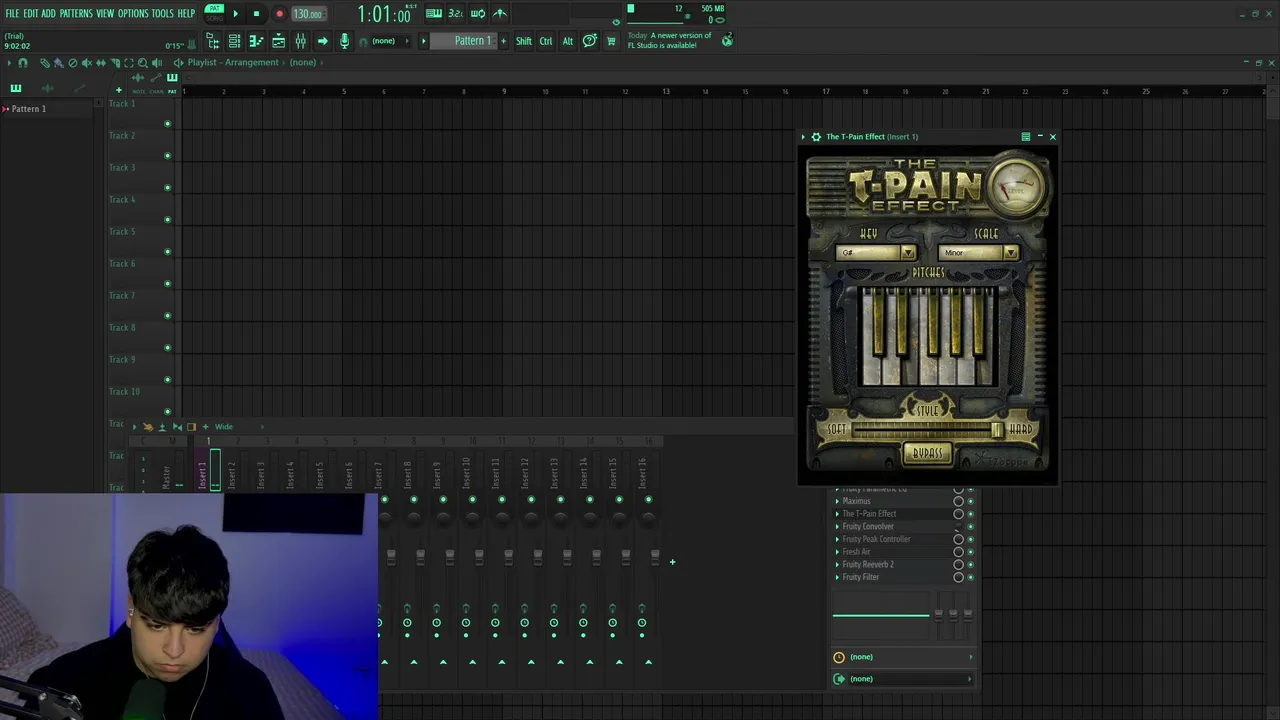The width and height of the screenshot is (1280, 720).
Task: Mute Track 1 green playlist LED
Action: [x=167, y=124]
